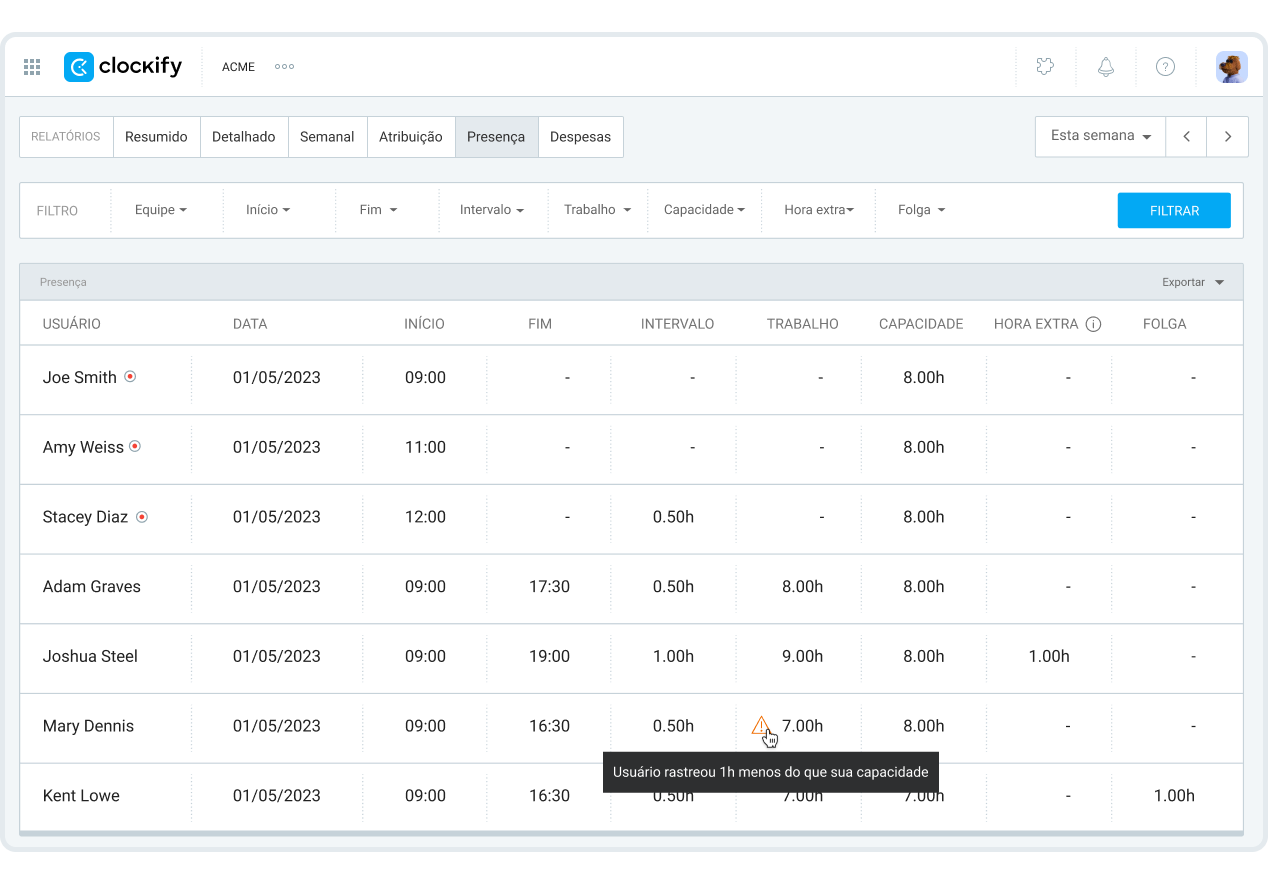
Task: Switch to the Despesas report tab
Action: point(580,137)
